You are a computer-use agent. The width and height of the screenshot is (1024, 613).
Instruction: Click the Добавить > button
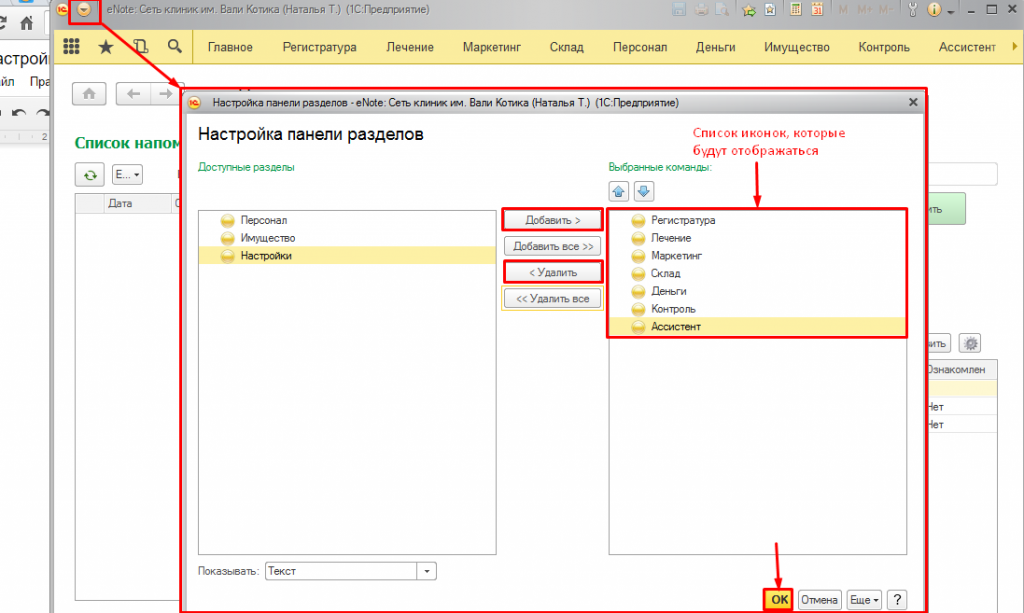(x=552, y=220)
